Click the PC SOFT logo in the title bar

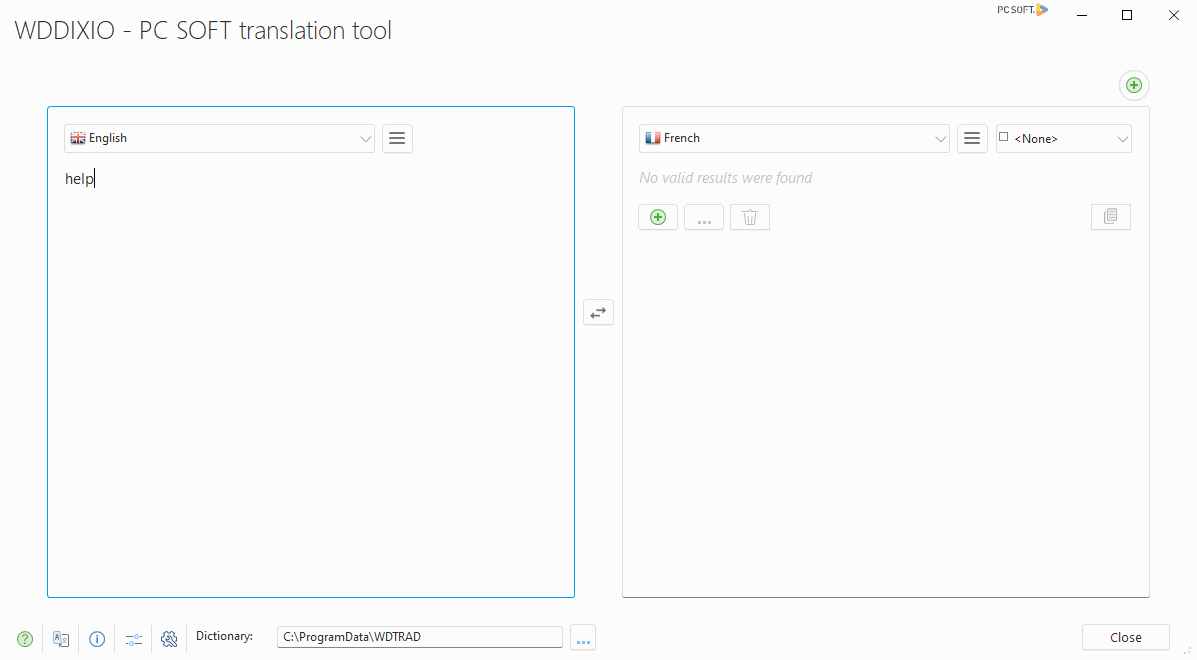[1023, 10]
